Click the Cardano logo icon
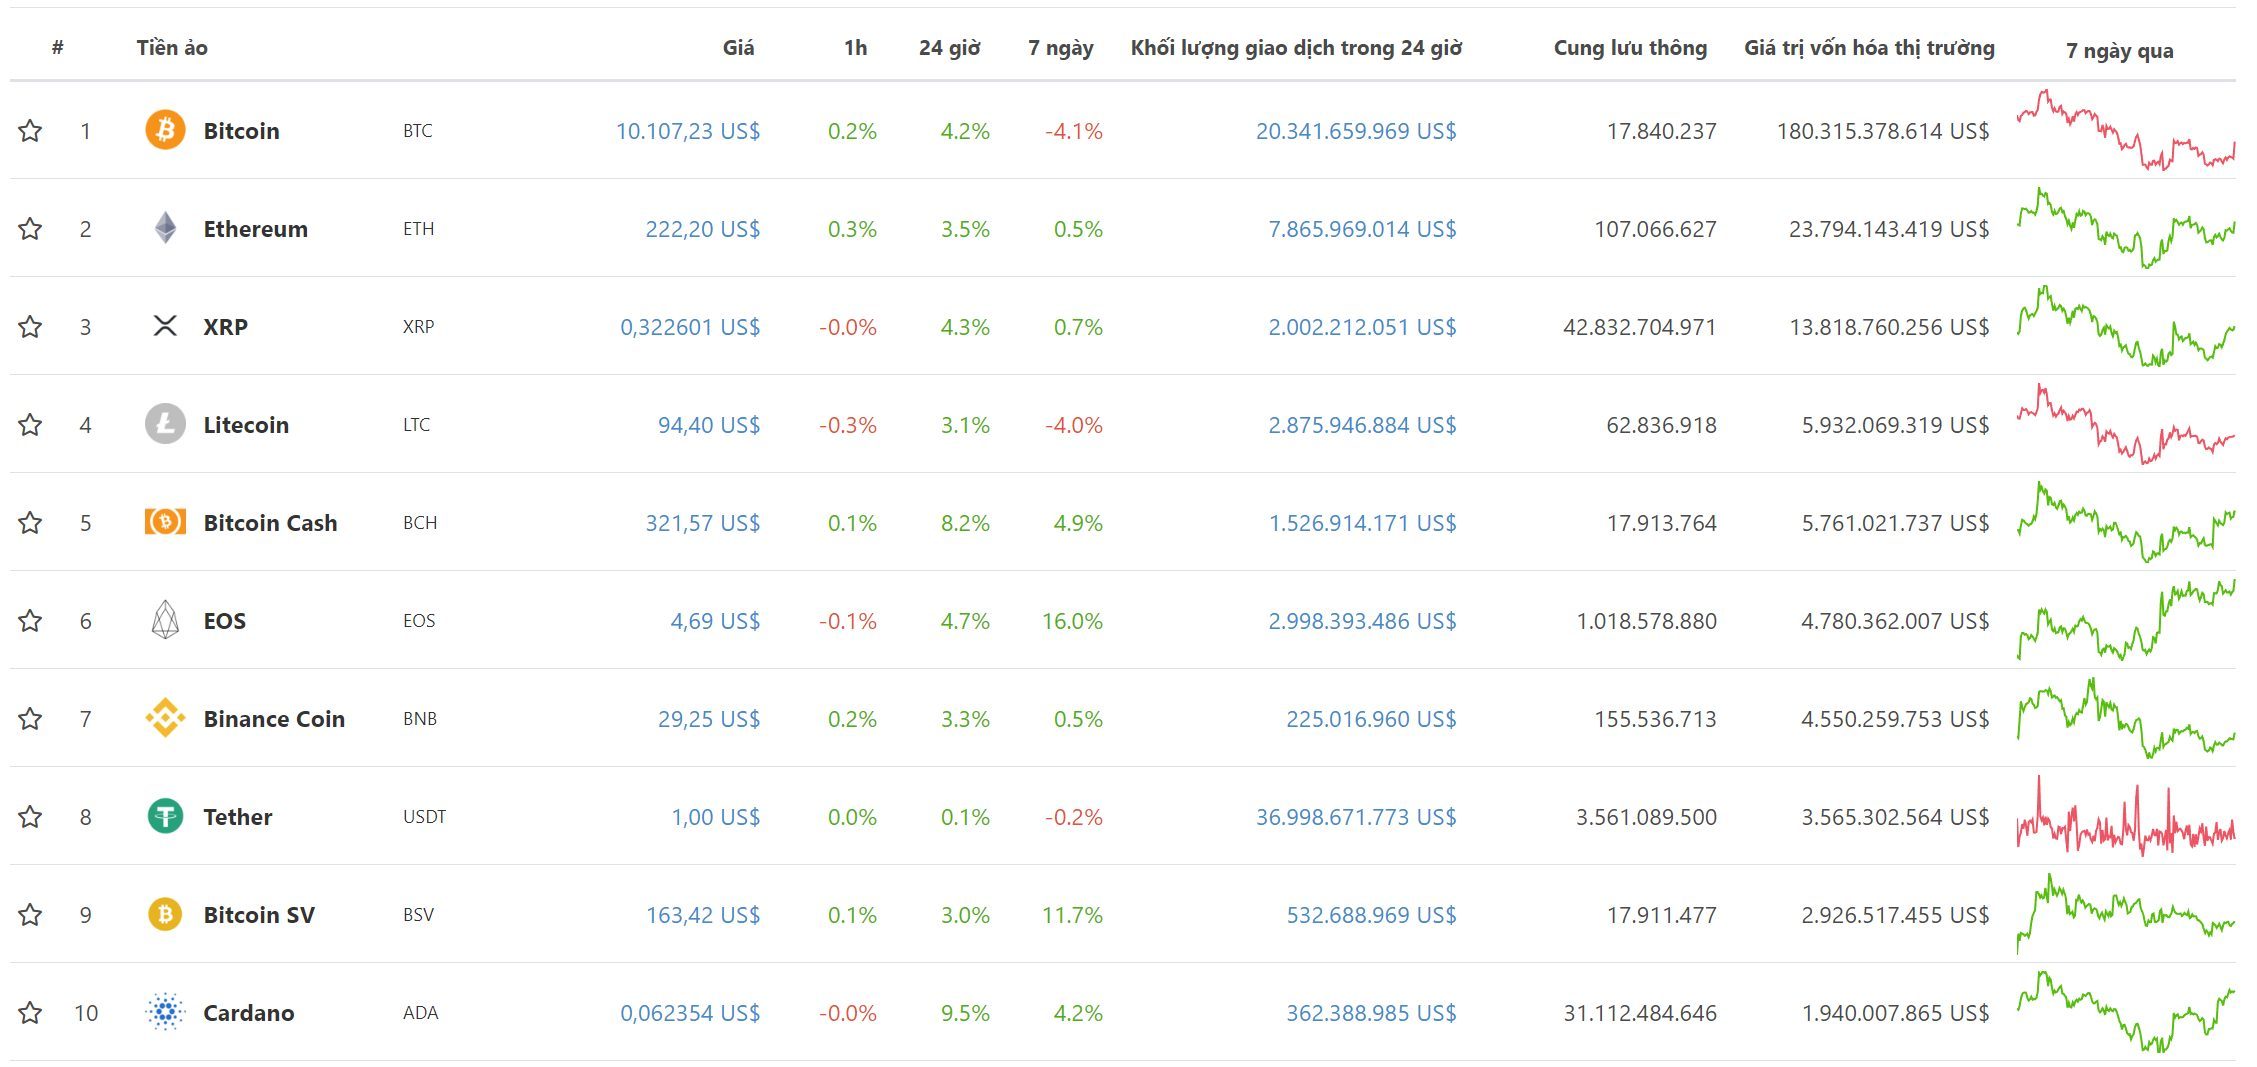Screen dimensions: 2257x1067 165,1012
